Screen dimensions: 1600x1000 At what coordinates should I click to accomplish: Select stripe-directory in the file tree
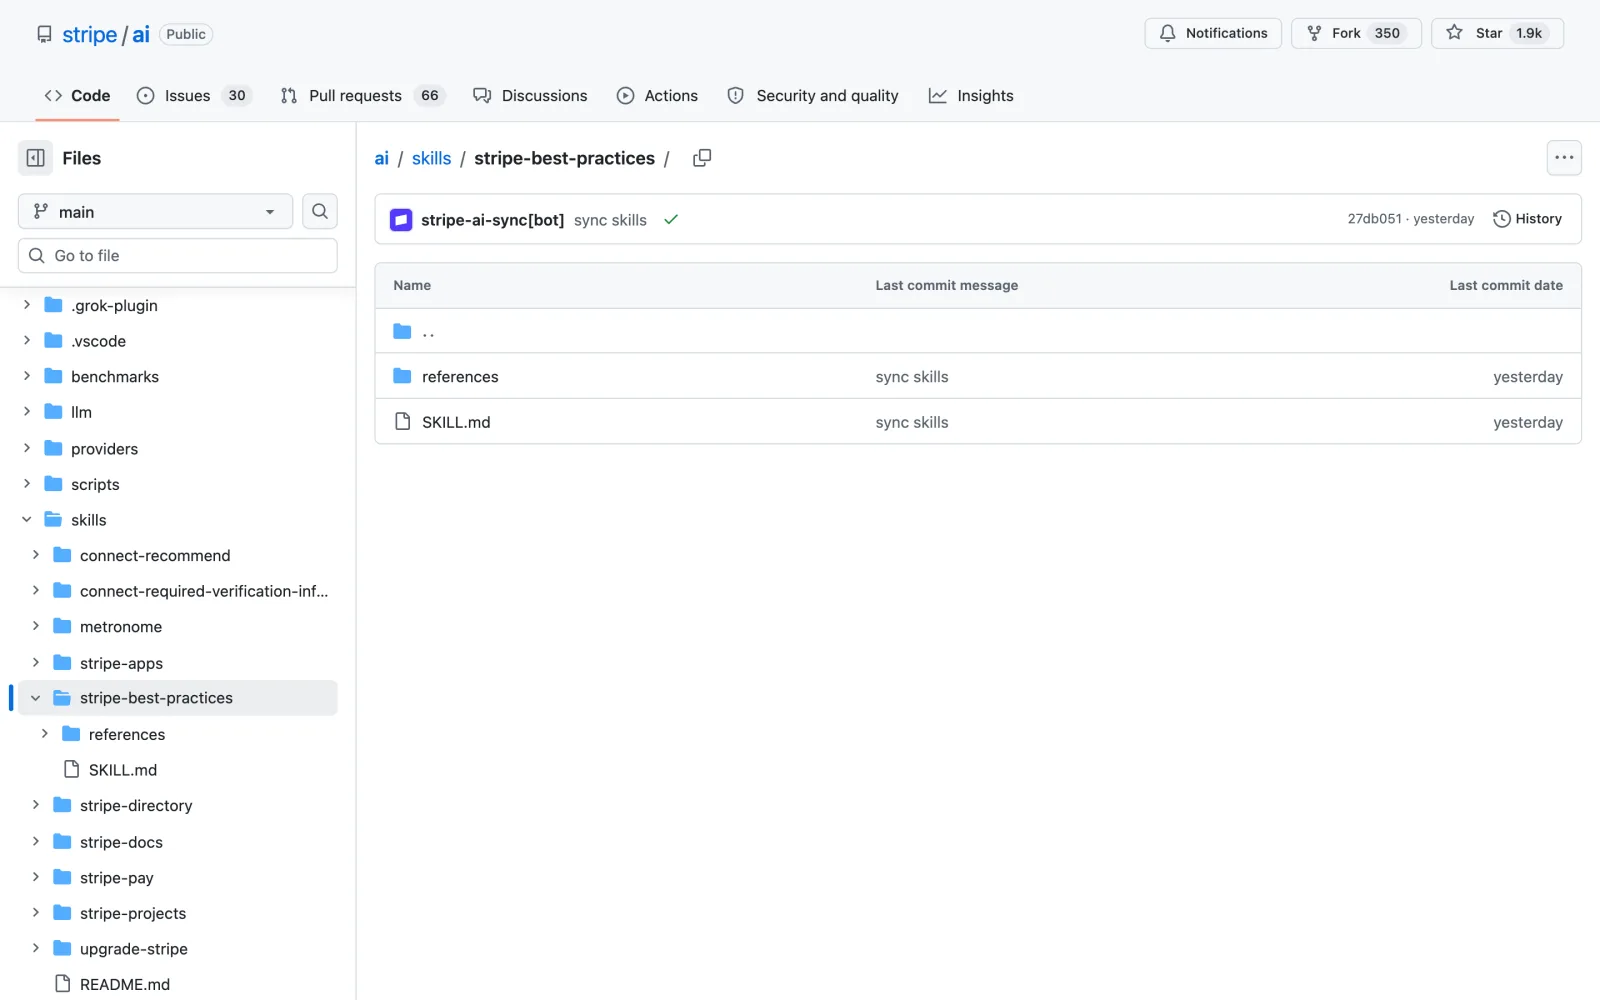coord(136,805)
